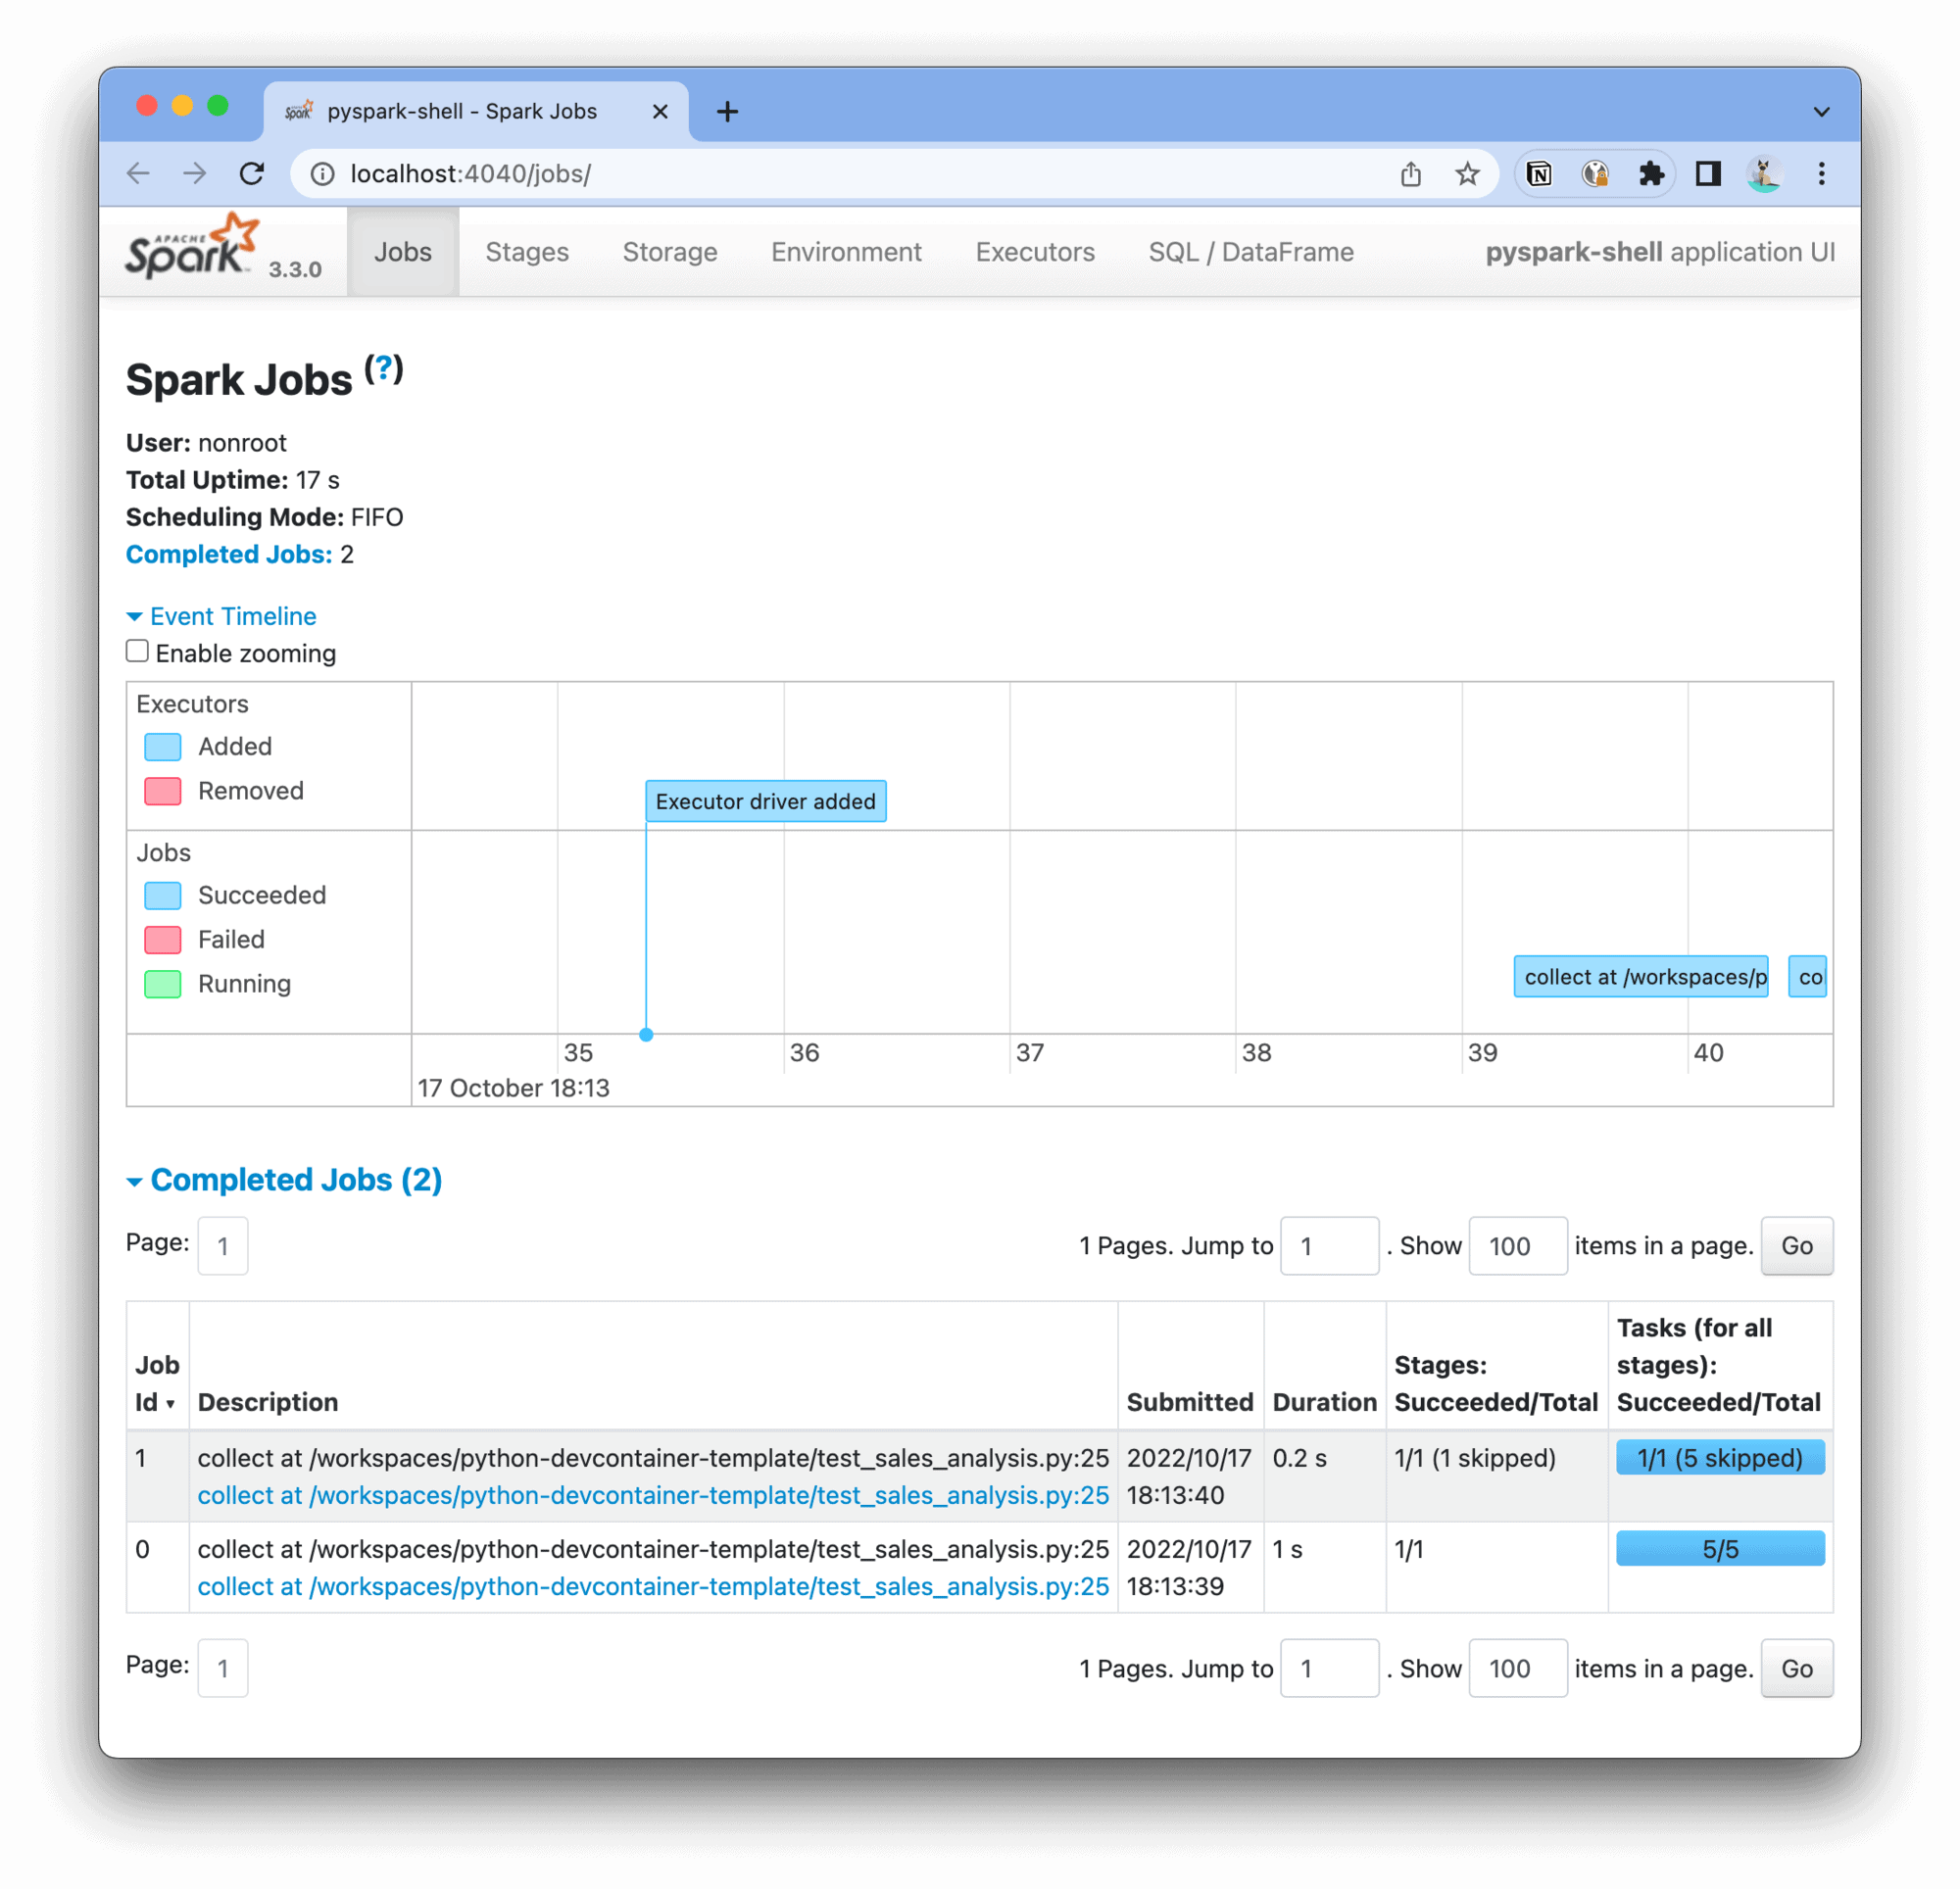Toggle the Enable zooming checkbox

coord(138,653)
